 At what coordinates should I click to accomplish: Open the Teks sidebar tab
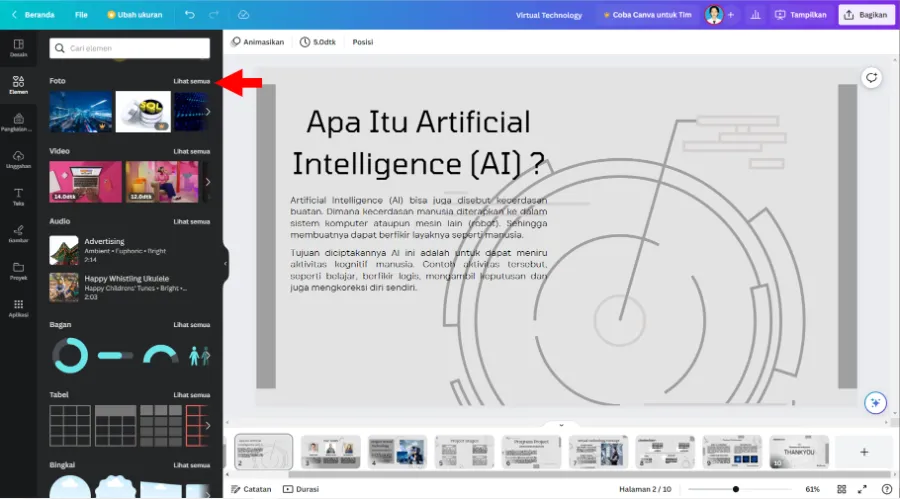pyautogui.click(x=18, y=196)
